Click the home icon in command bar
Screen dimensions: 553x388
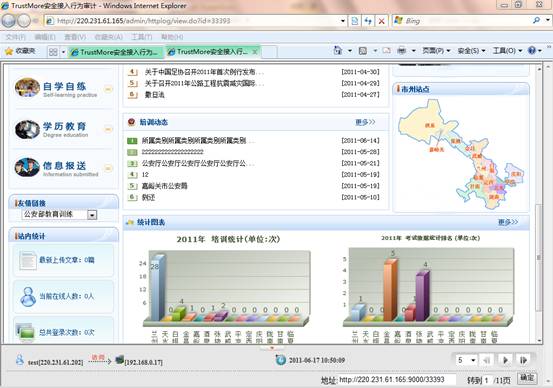click(x=338, y=51)
